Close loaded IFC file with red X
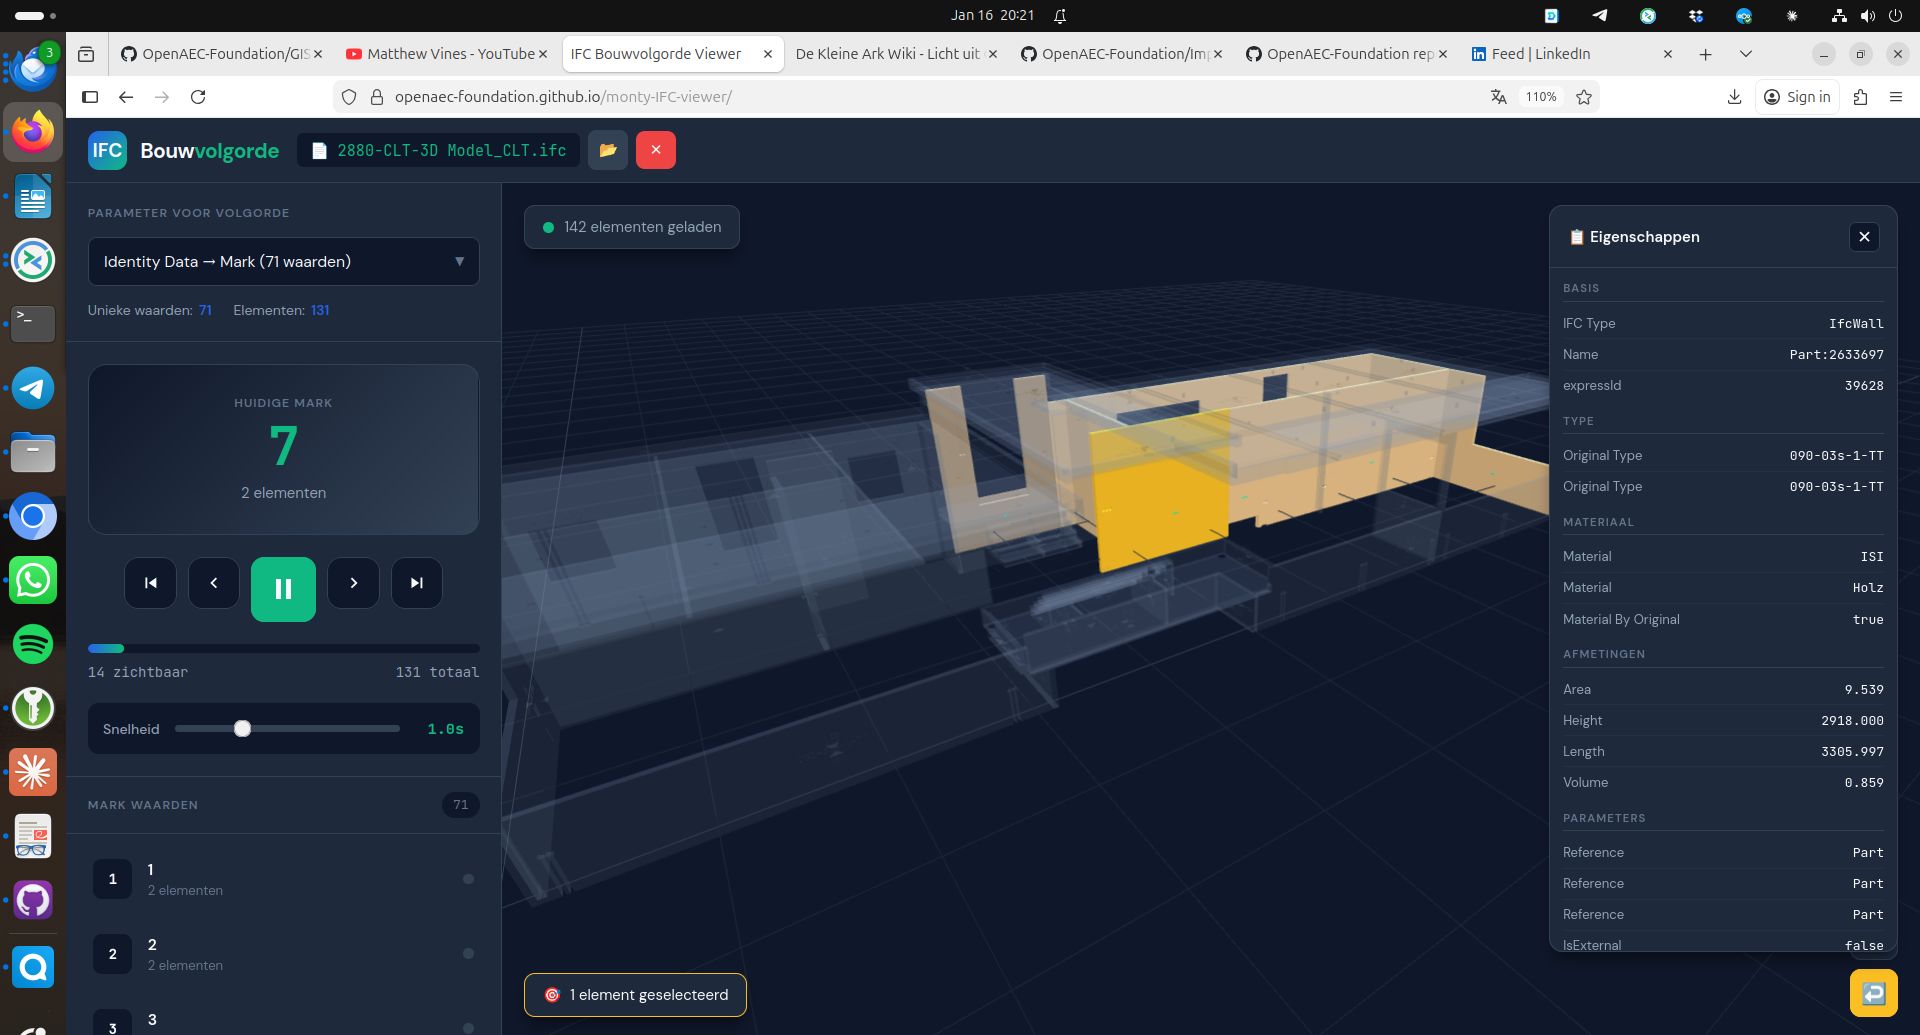This screenshot has width=1920, height=1035. 656,150
